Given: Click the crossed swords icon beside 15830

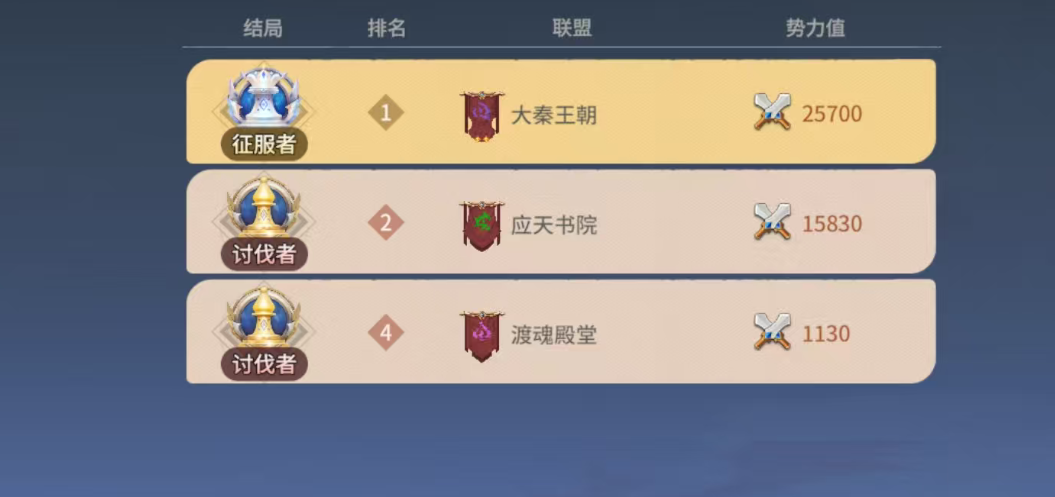Looking at the screenshot, I should click(772, 222).
